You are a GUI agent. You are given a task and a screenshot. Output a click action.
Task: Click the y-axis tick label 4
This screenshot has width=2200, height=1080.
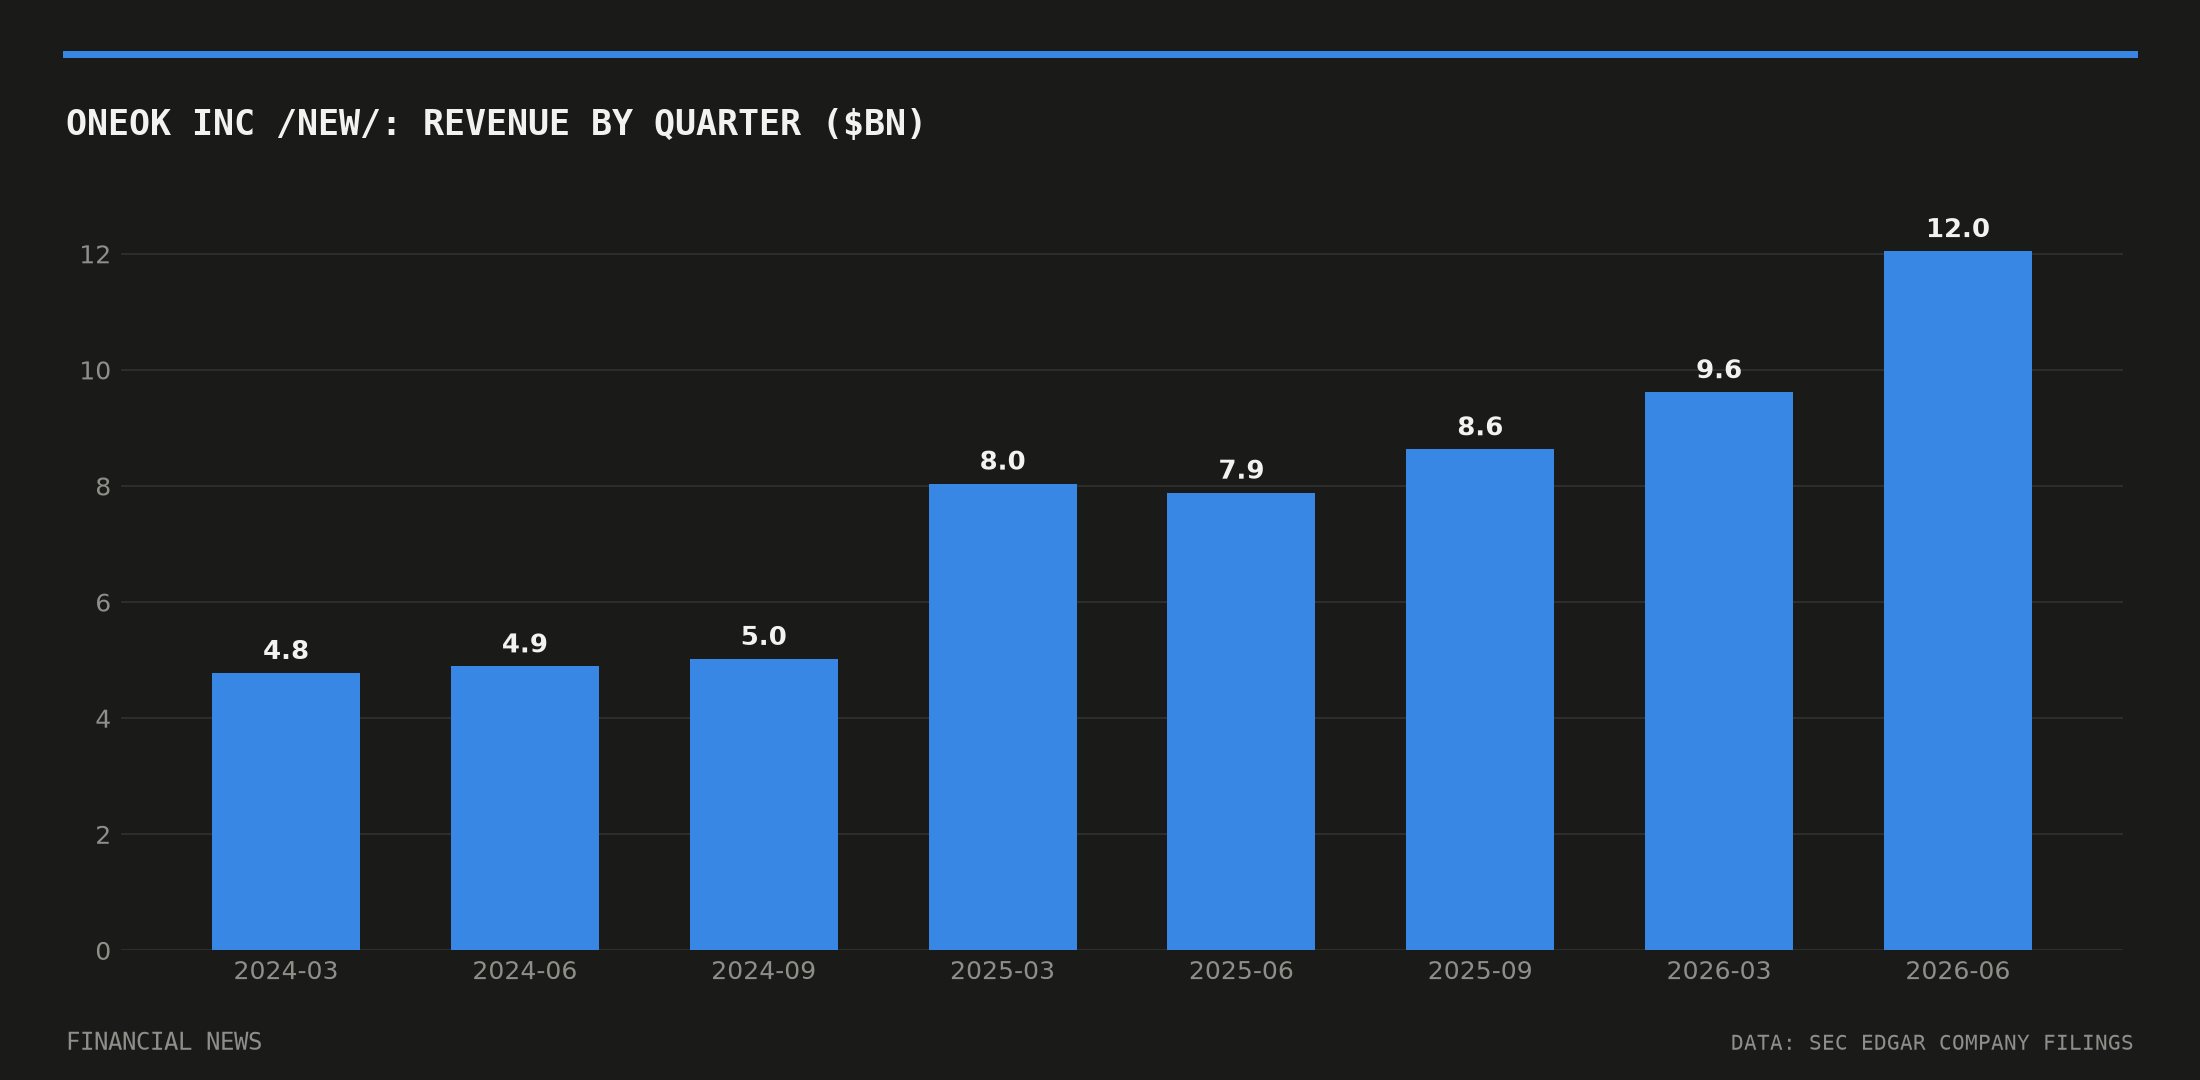tap(103, 719)
